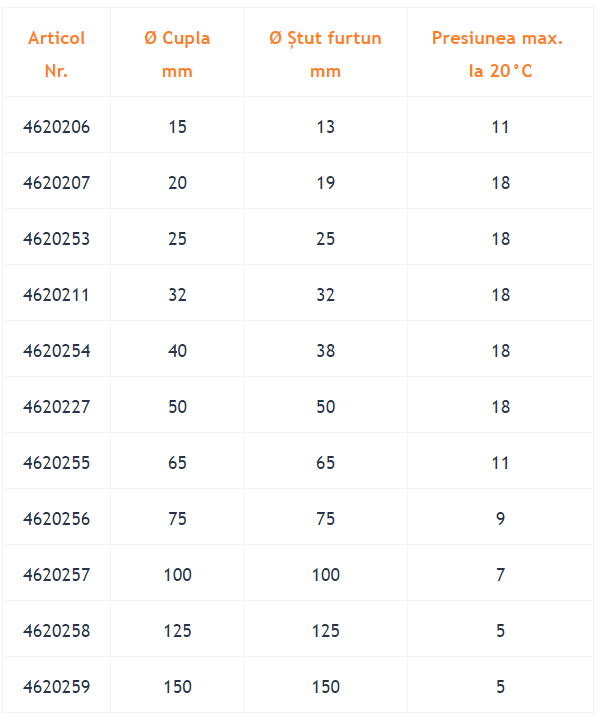
Task: Select article number 4620256
Action: click(56, 519)
